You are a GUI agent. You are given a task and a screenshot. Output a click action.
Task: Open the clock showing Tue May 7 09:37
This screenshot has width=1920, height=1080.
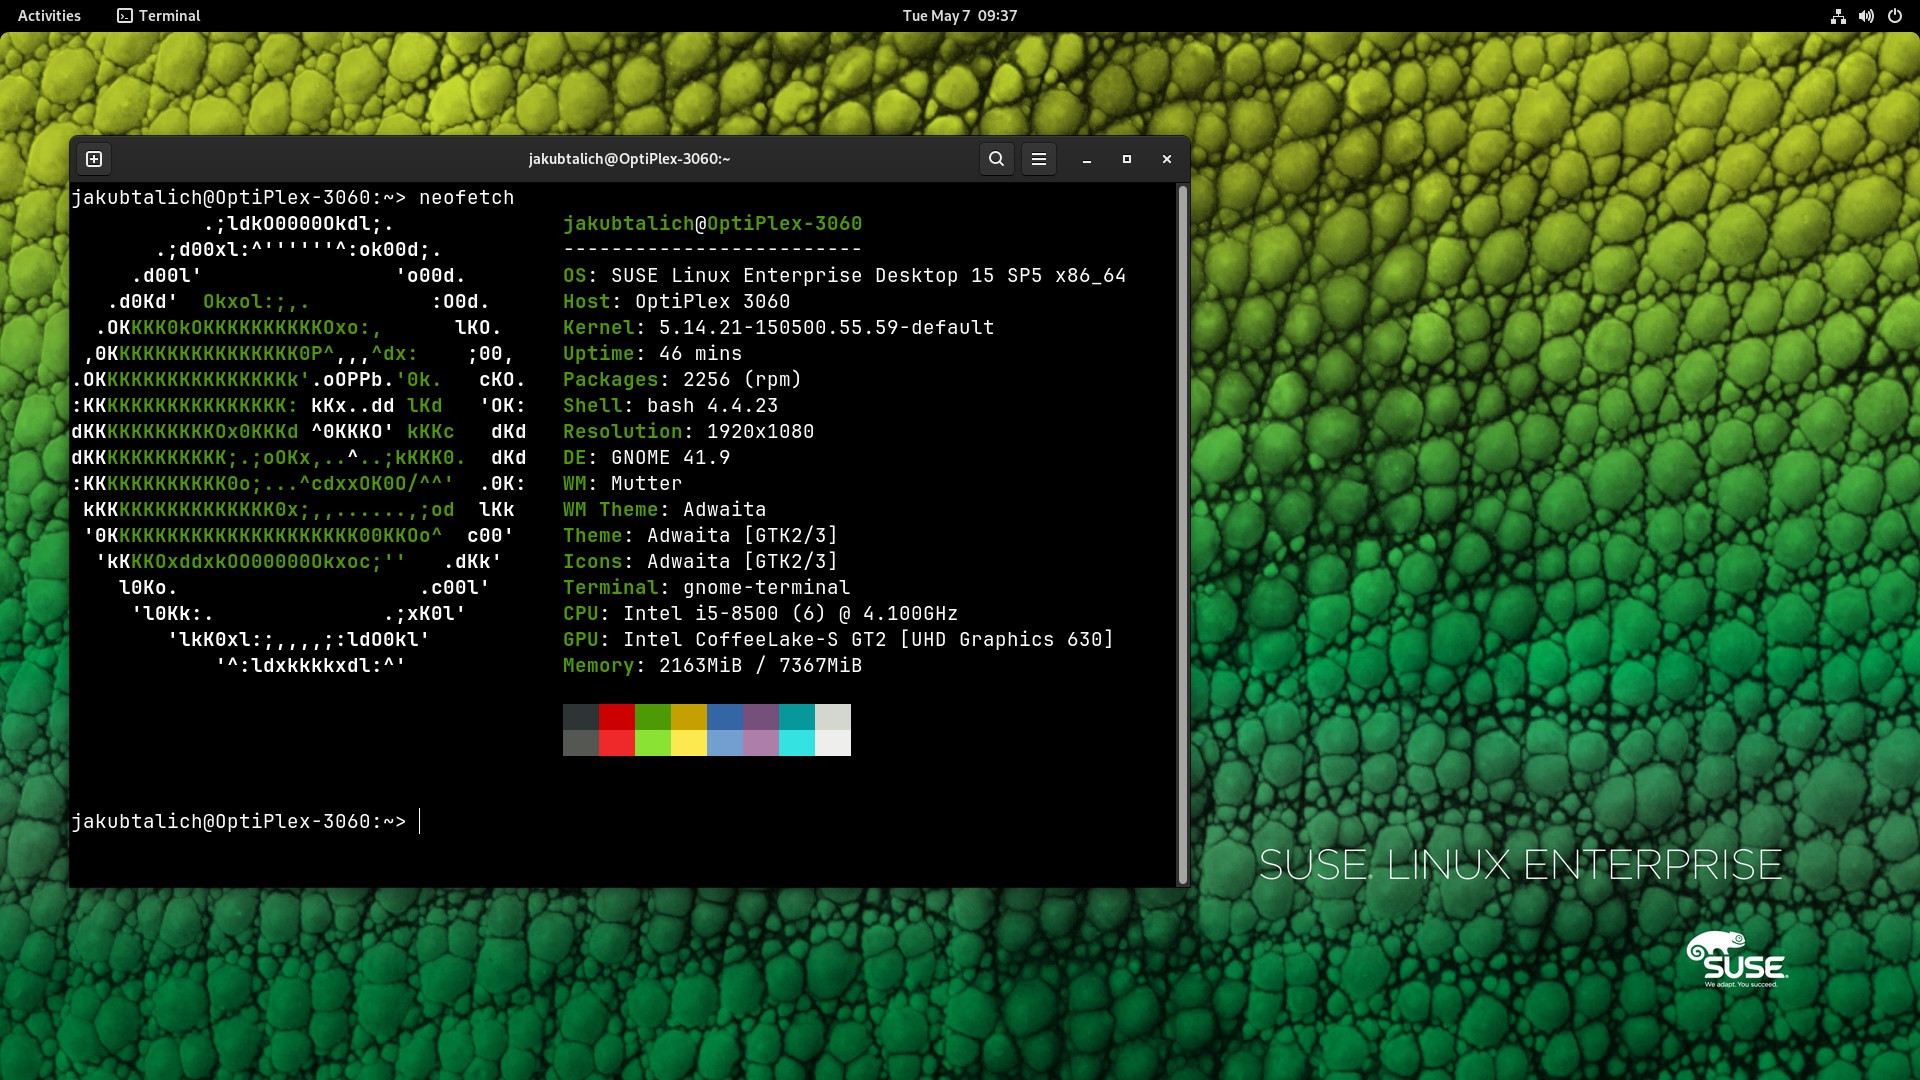(960, 16)
